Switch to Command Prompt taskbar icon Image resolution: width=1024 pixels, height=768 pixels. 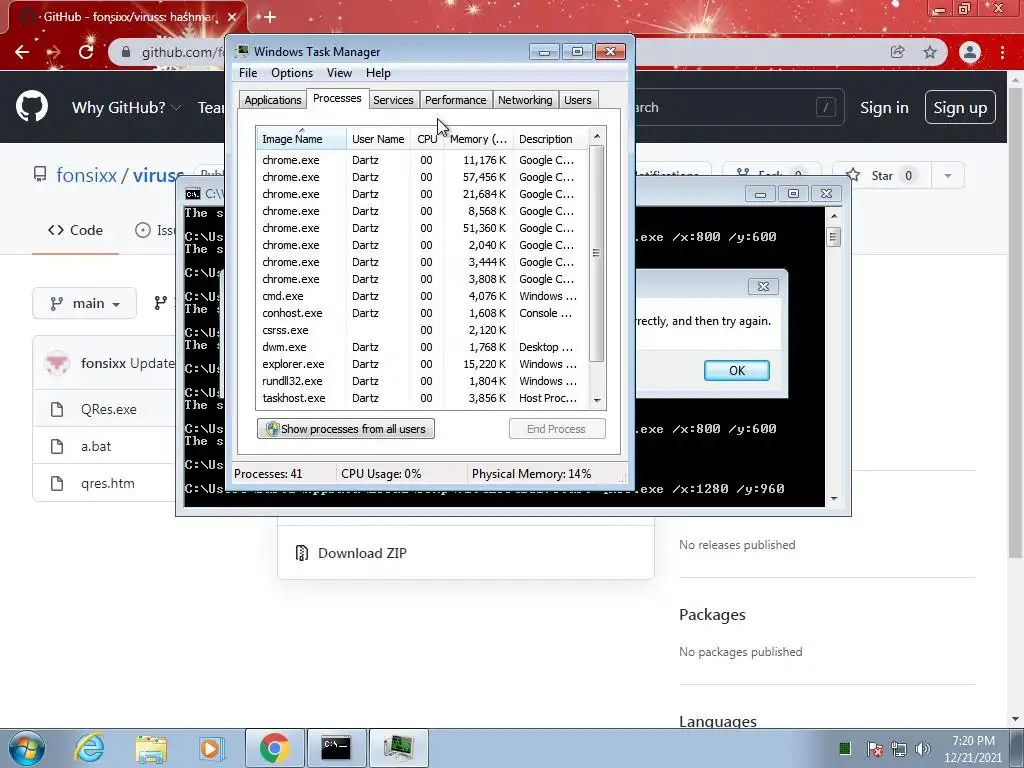tap(336, 748)
